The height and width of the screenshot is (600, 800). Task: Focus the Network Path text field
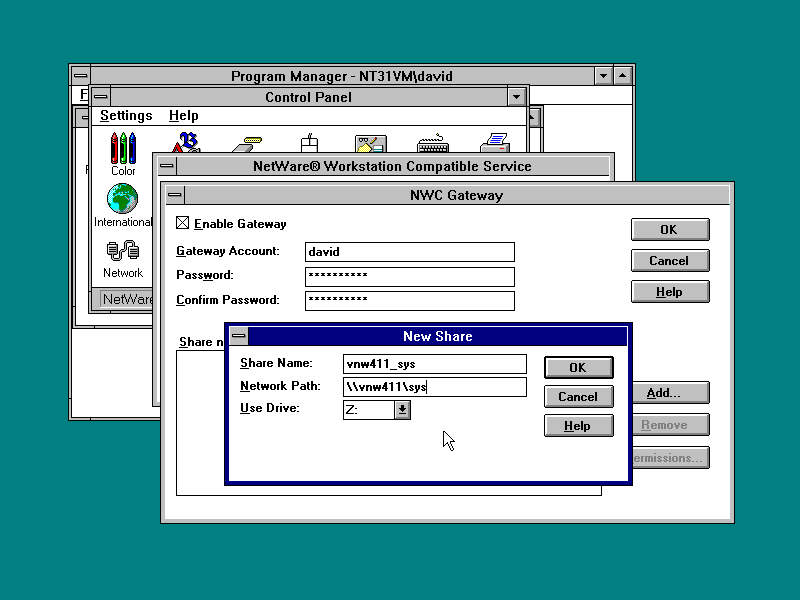pyautogui.click(x=435, y=387)
